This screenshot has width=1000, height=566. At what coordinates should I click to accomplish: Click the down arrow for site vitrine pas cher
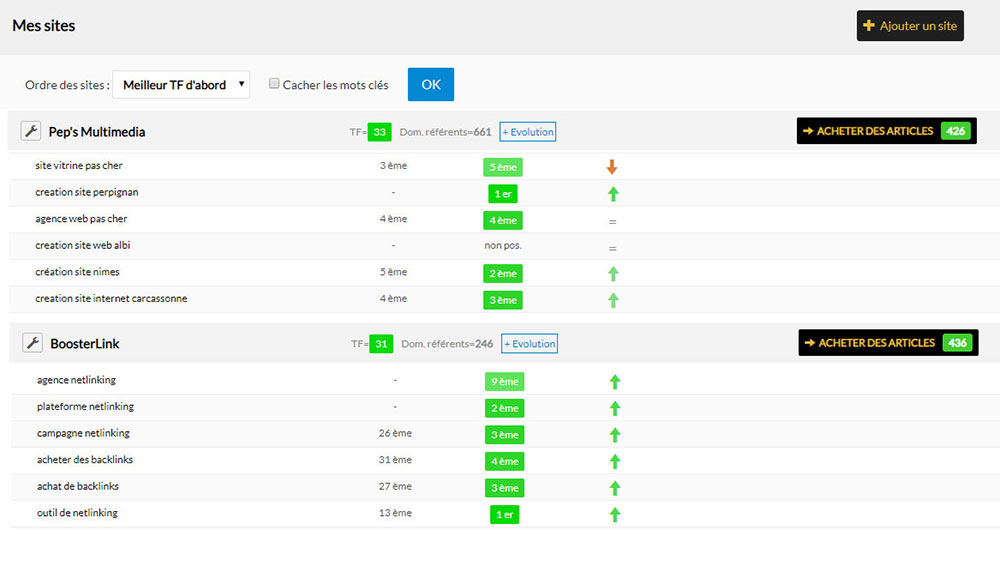612,167
